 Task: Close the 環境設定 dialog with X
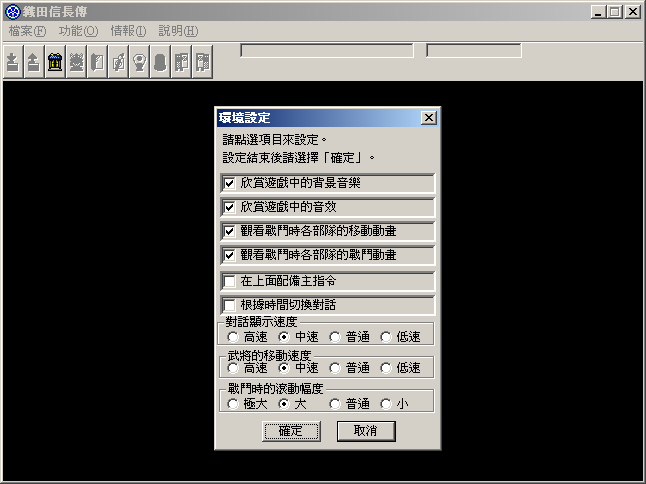click(x=429, y=118)
